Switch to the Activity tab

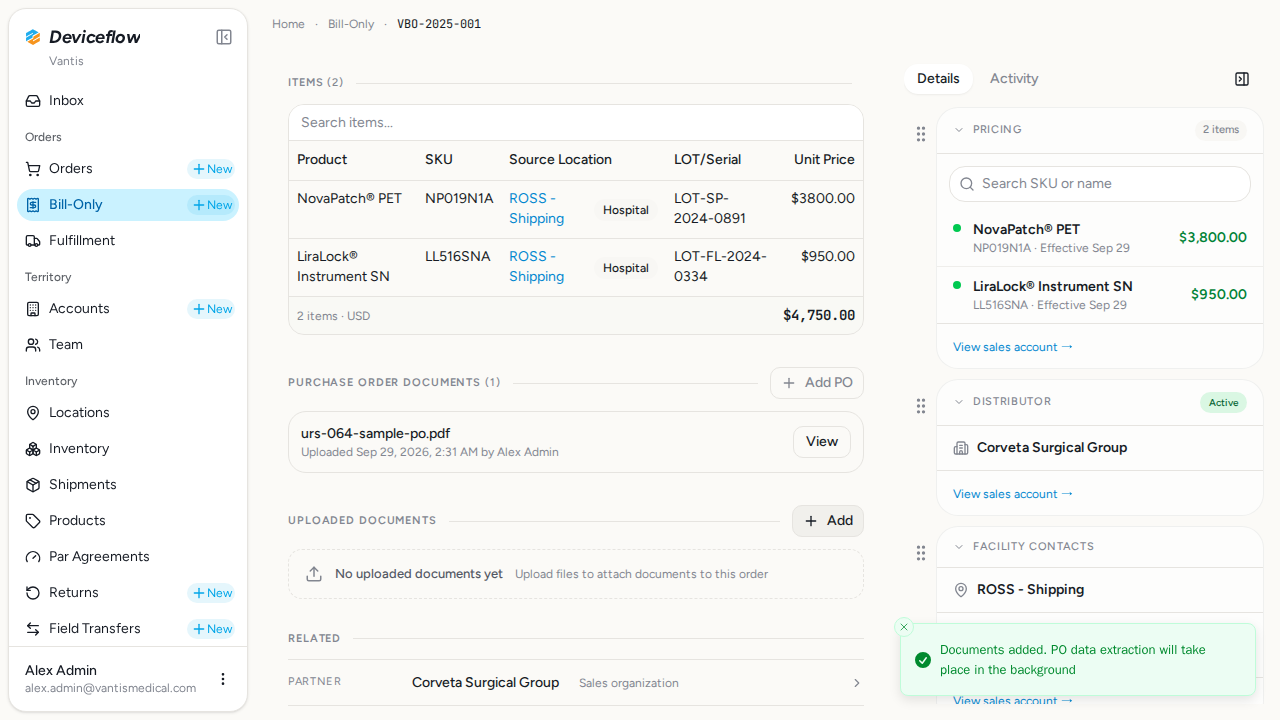[1014, 79]
